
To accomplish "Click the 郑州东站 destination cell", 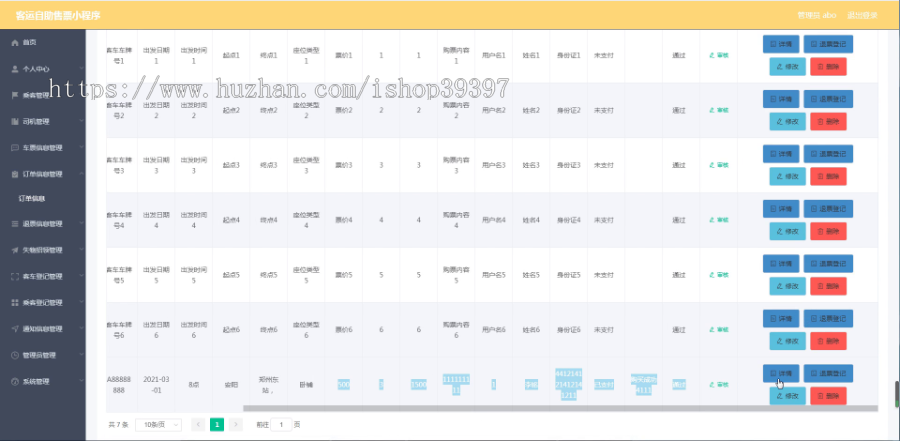I will pos(268,385).
